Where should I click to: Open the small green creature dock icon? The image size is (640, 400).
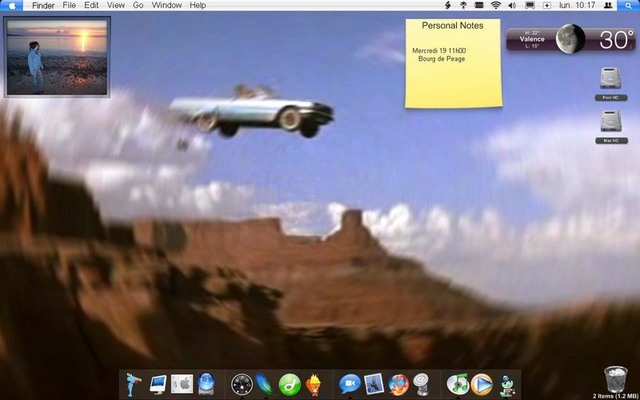(x=507, y=386)
